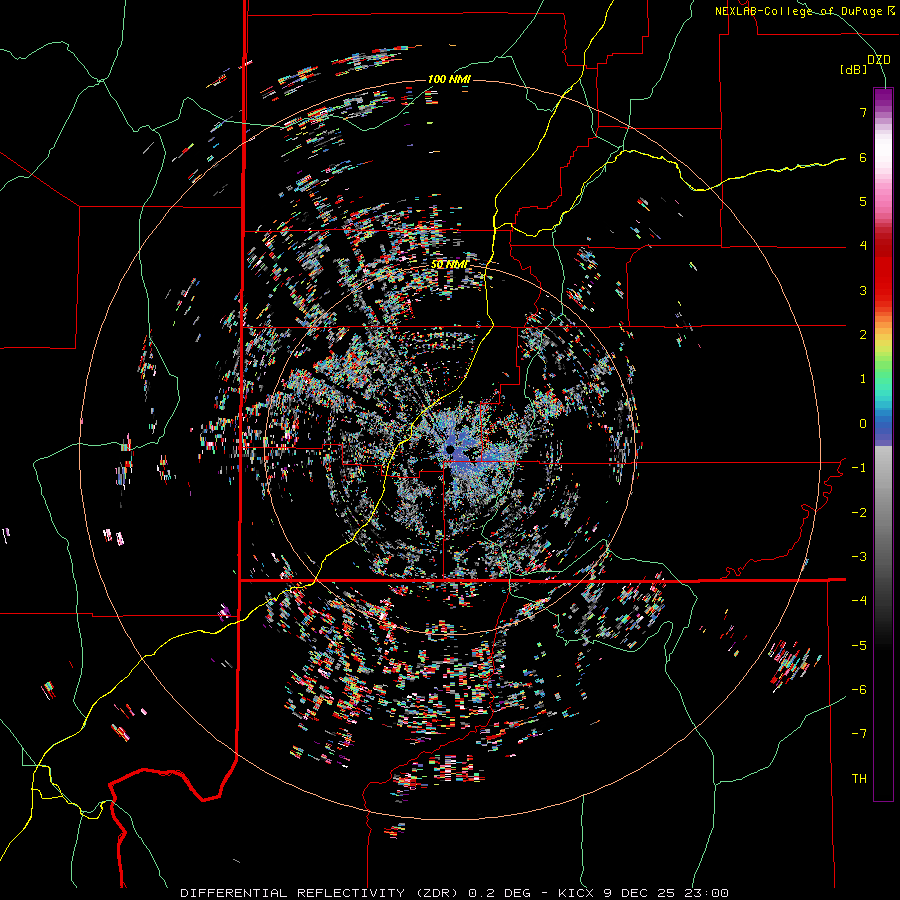Click the 3 value on the color scale
900x900 pixels.
pyautogui.click(x=863, y=290)
